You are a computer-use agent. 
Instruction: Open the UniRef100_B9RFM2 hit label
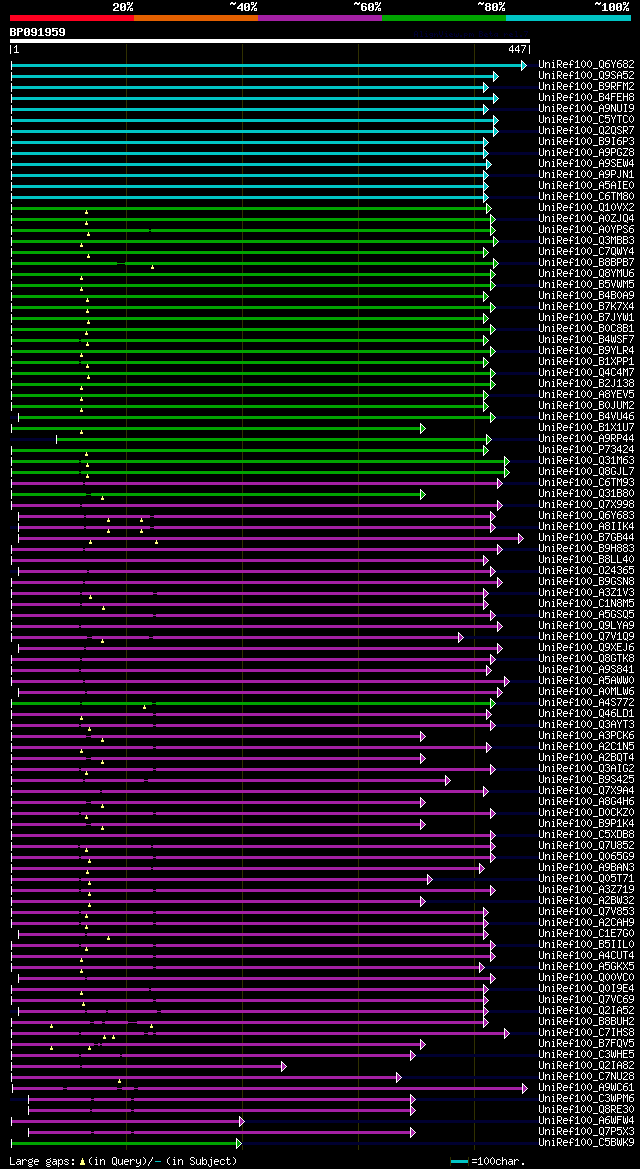click(x=586, y=86)
